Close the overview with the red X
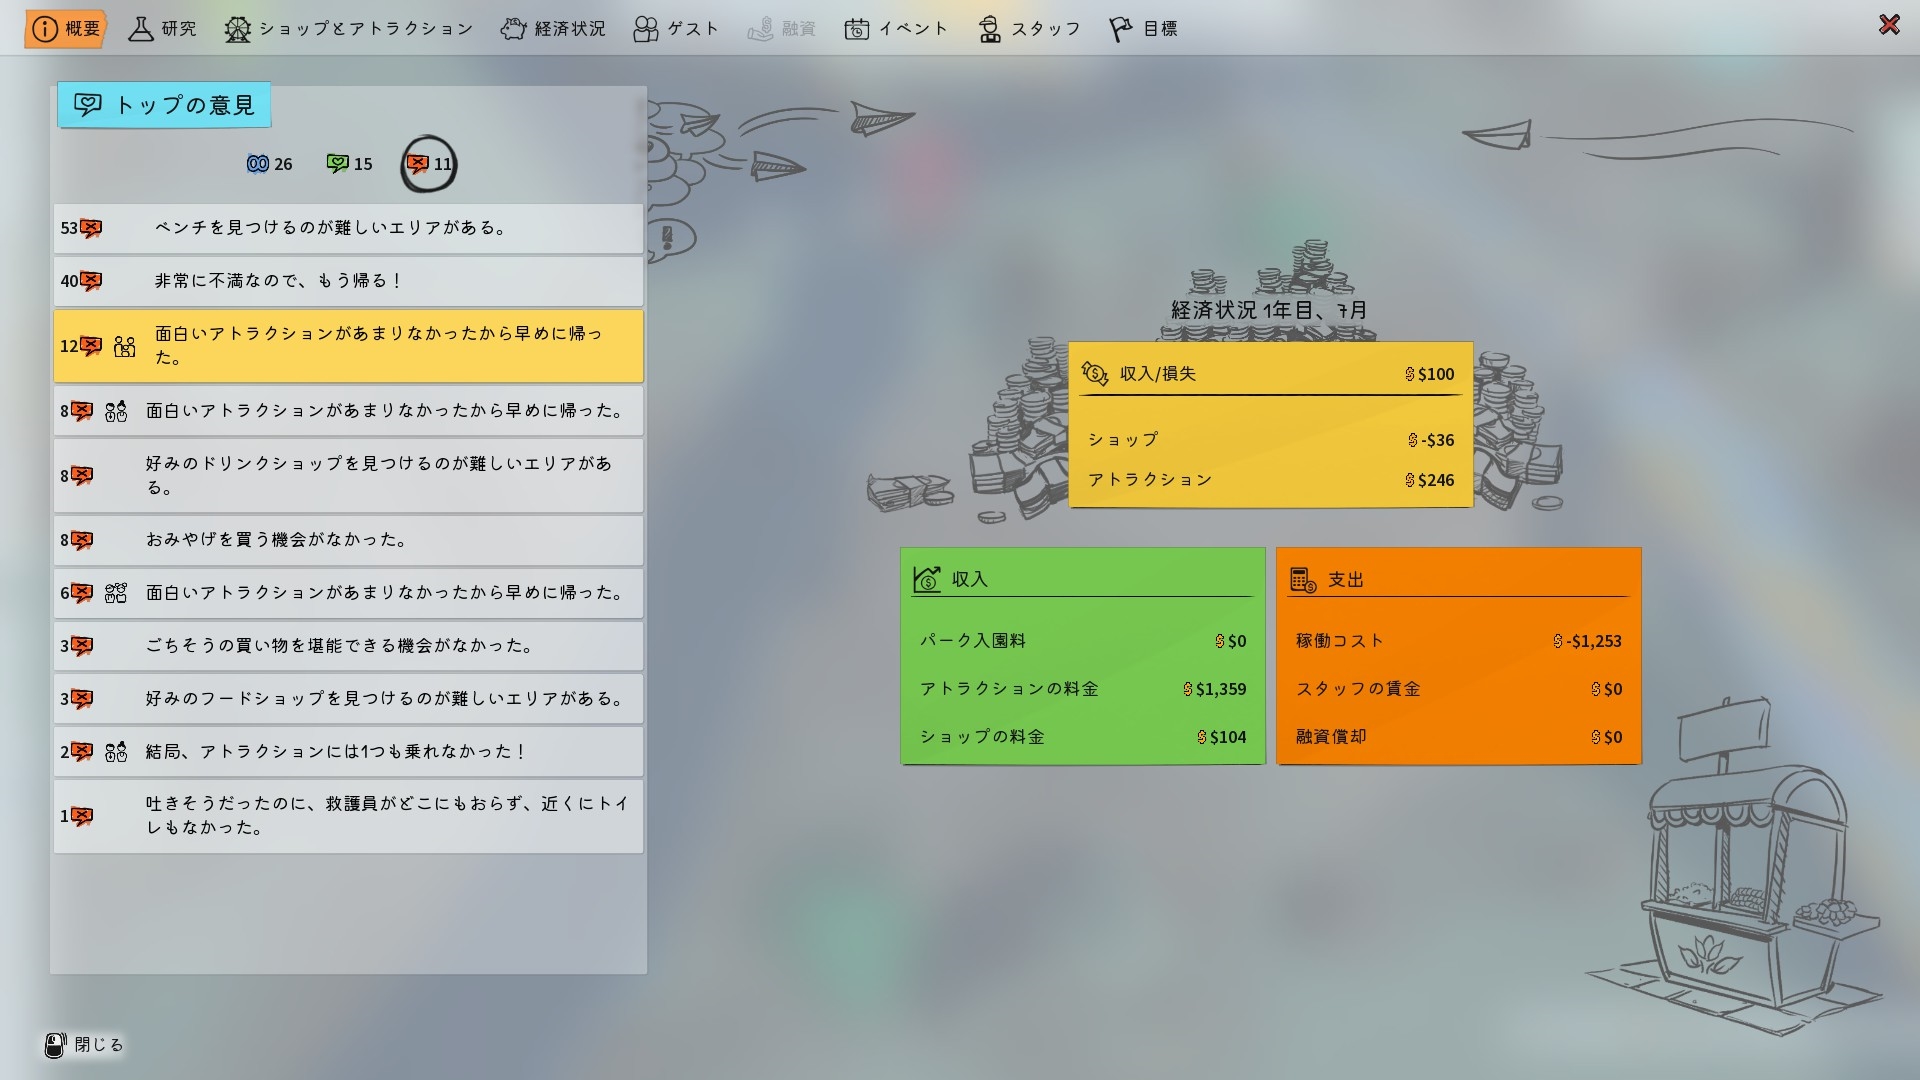The image size is (1920, 1080). [x=1888, y=25]
